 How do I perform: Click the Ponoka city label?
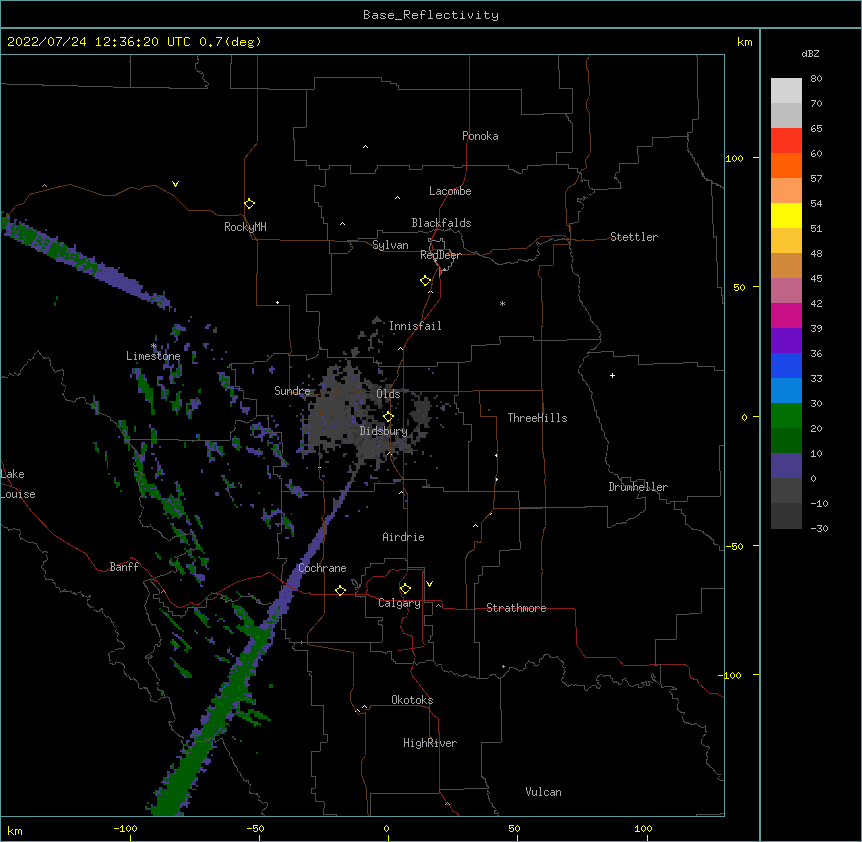pos(480,136)
